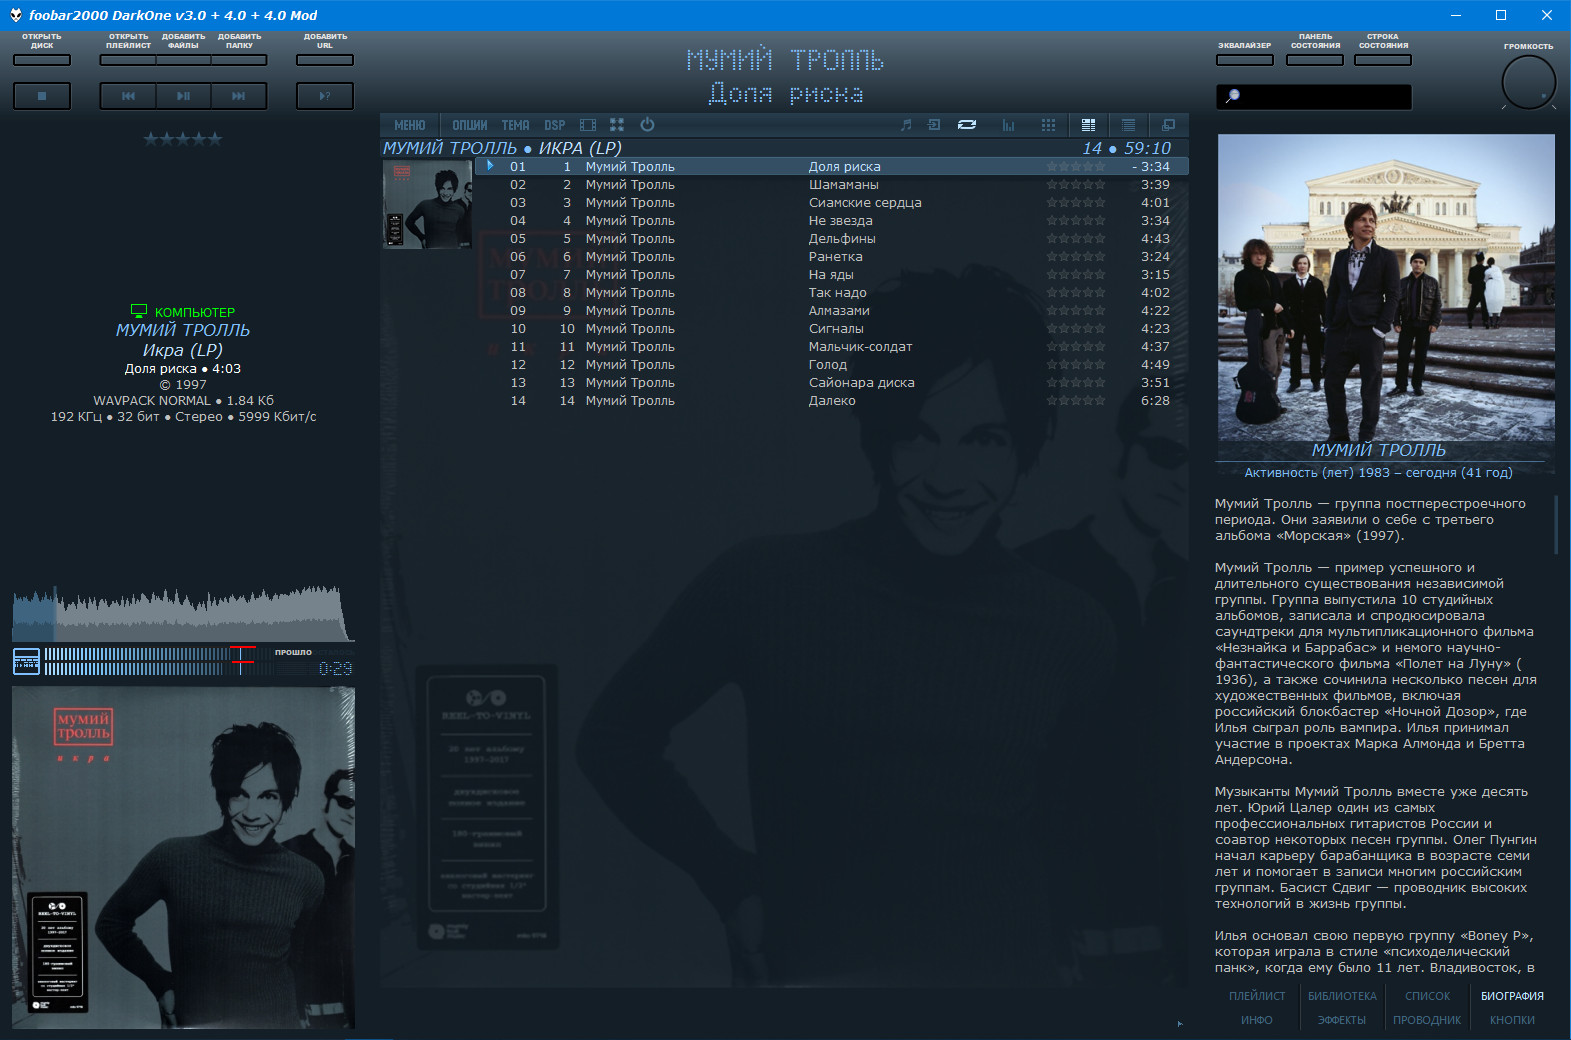This screenshot has height=1040, width=1571.
Task: Switch to the Библиотека tab
Action: (x=1342, y=996)
